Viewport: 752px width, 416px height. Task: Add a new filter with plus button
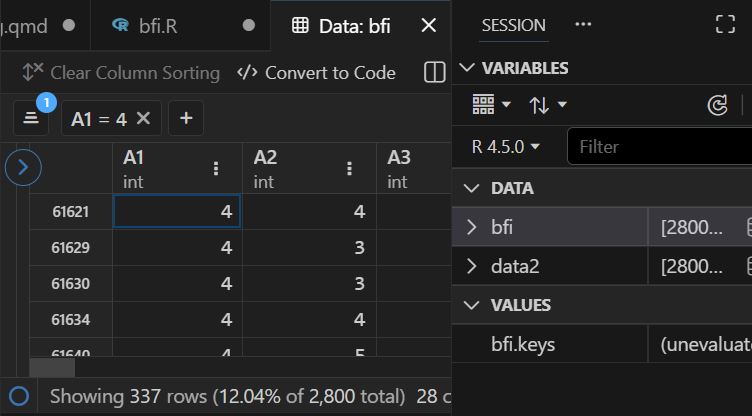[185, 118]
